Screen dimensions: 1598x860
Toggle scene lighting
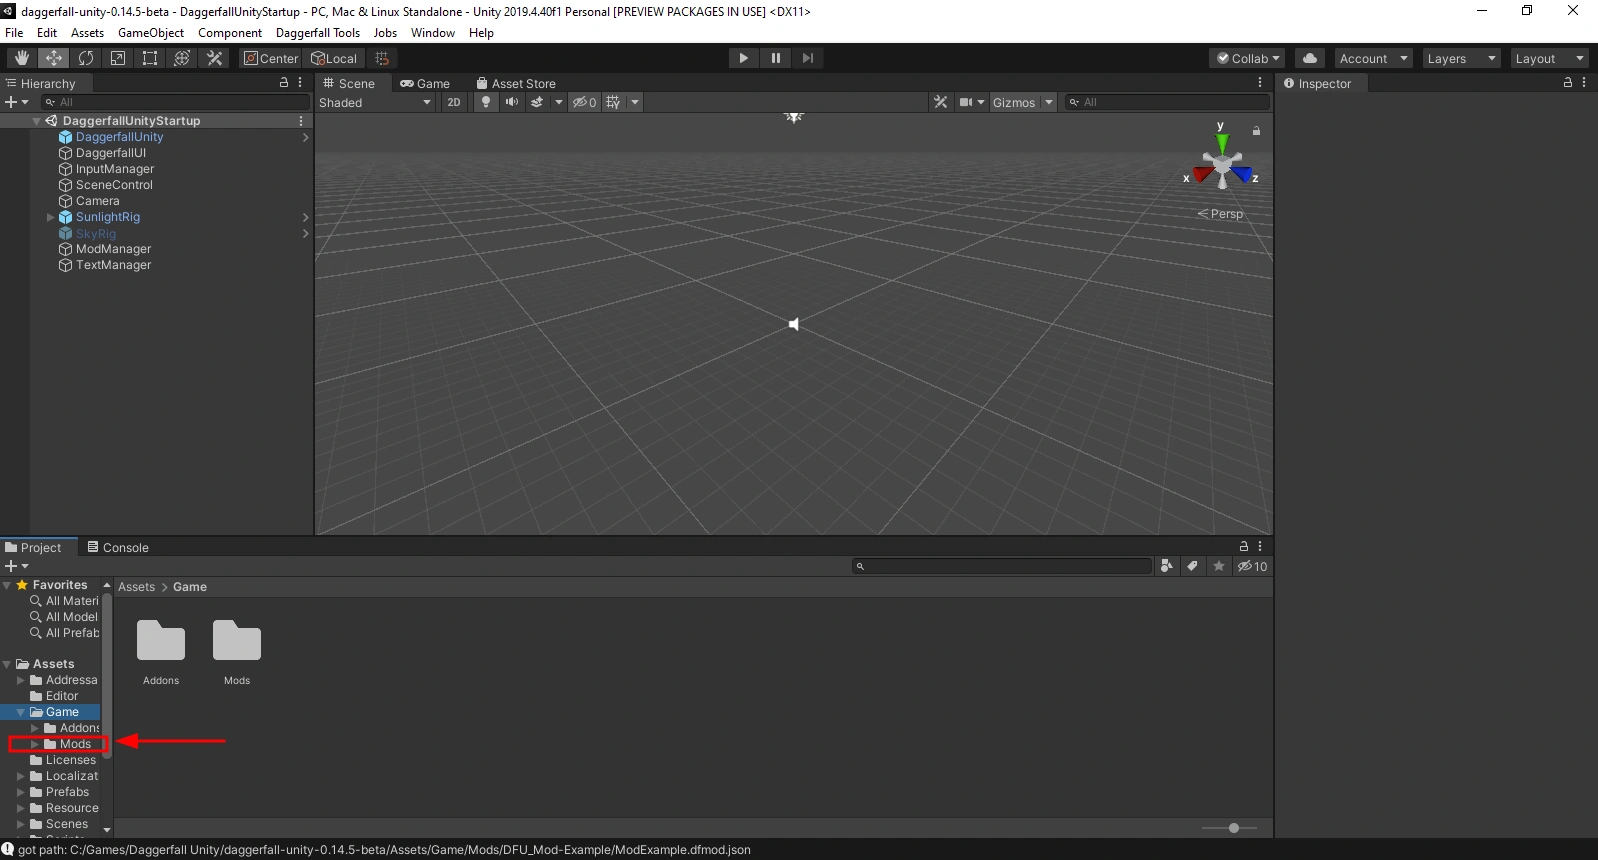click(x=486, y=102)
